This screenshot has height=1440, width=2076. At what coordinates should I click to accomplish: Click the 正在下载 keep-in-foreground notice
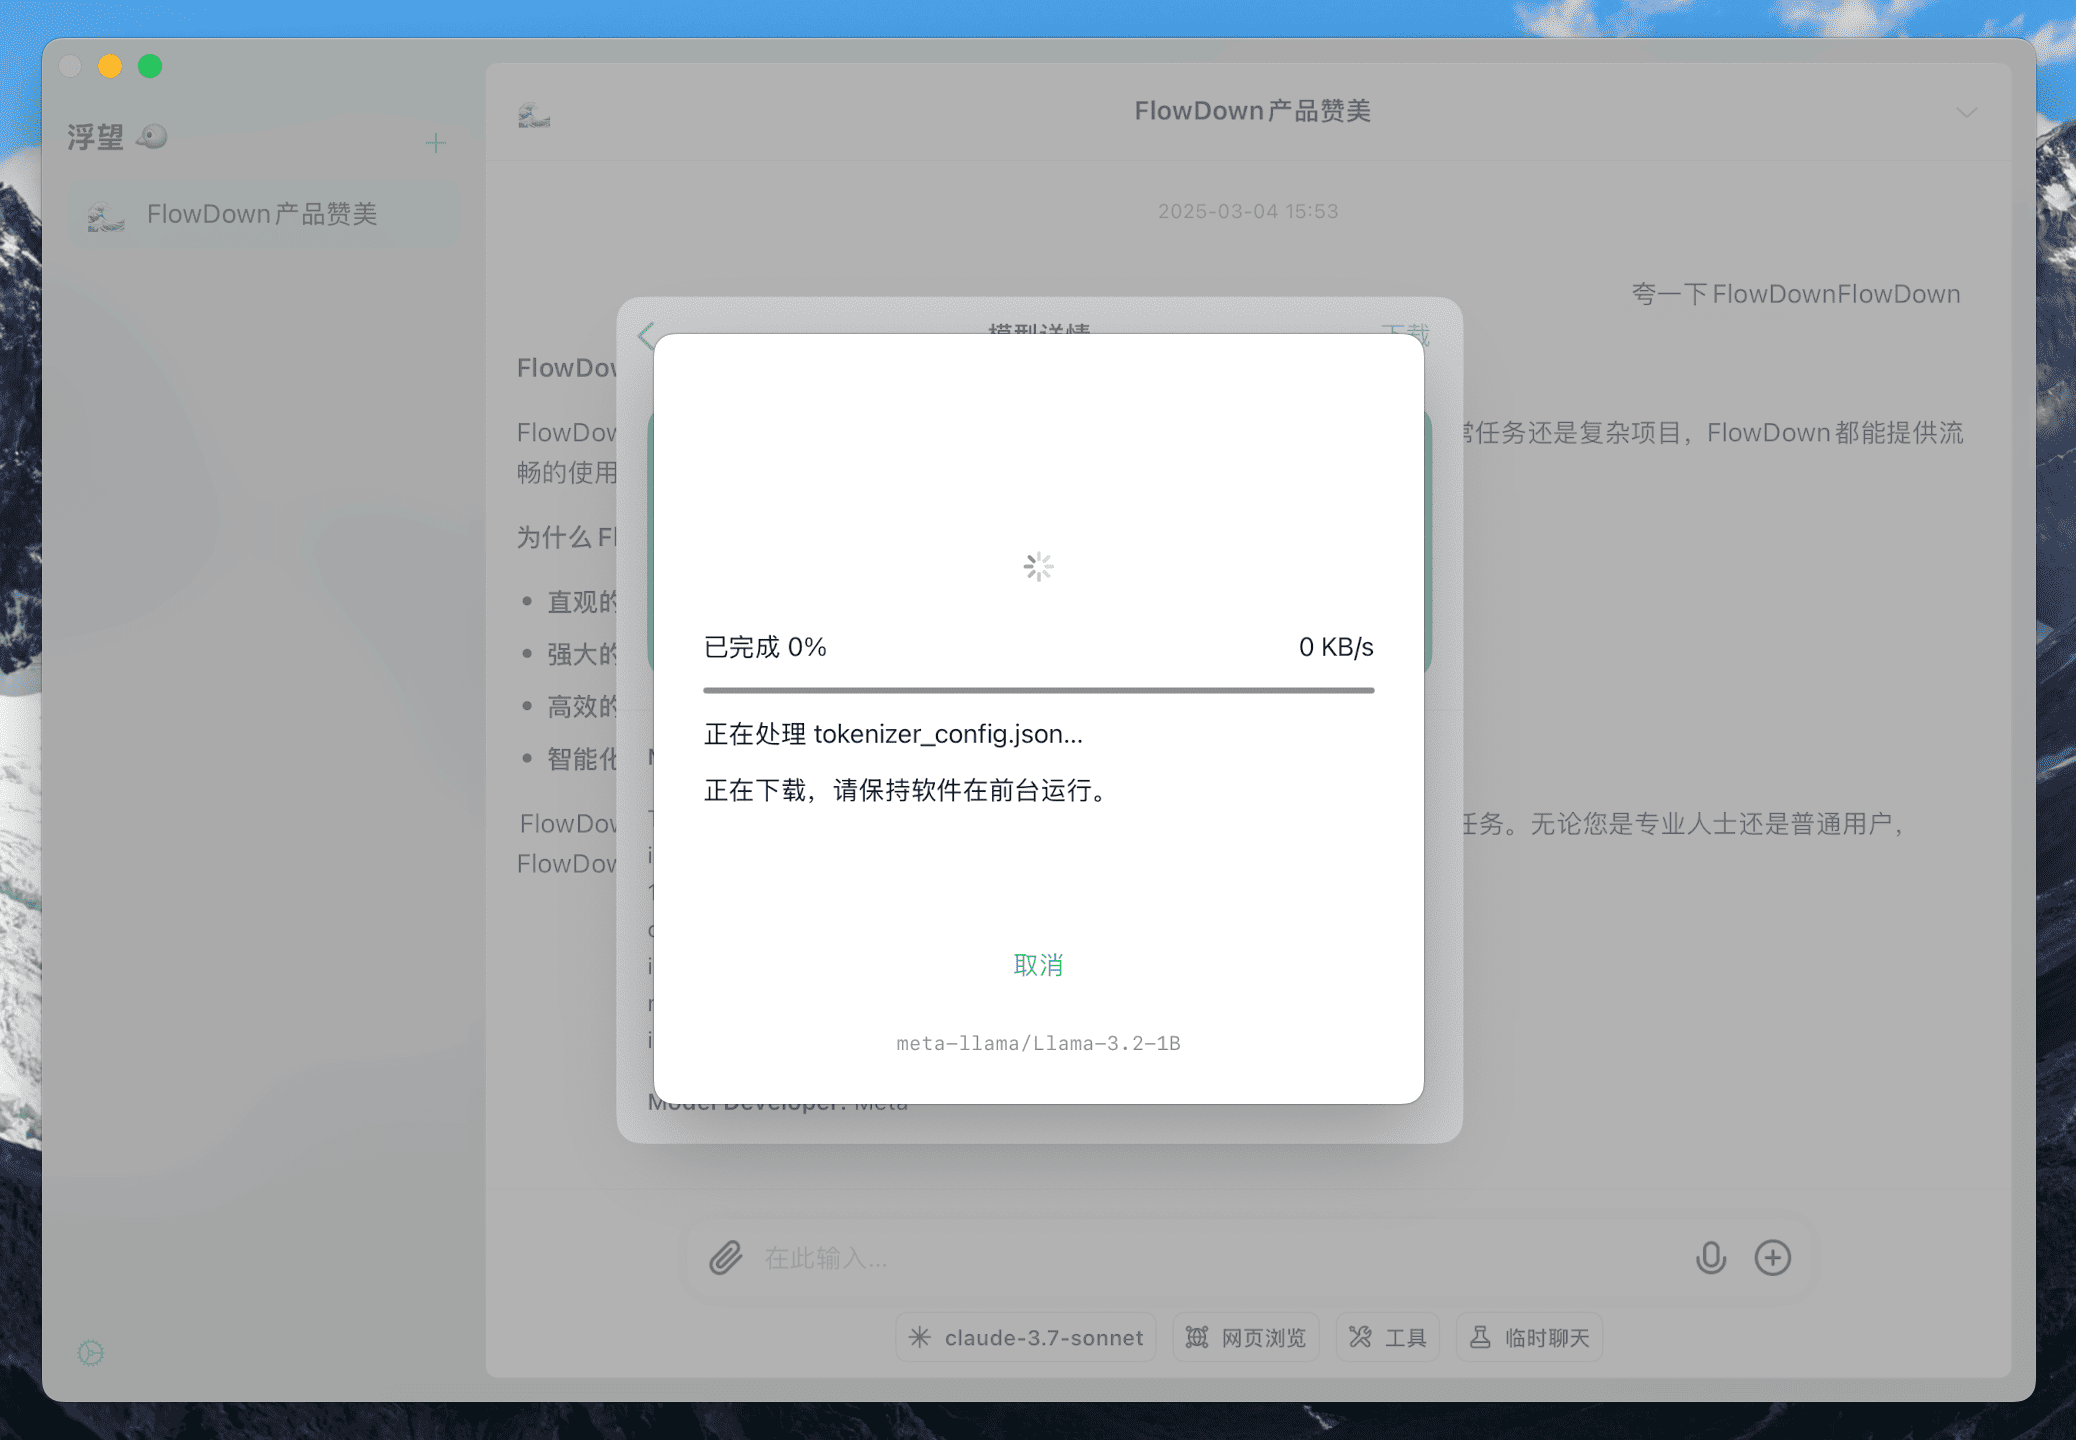(x=908, y=791)
